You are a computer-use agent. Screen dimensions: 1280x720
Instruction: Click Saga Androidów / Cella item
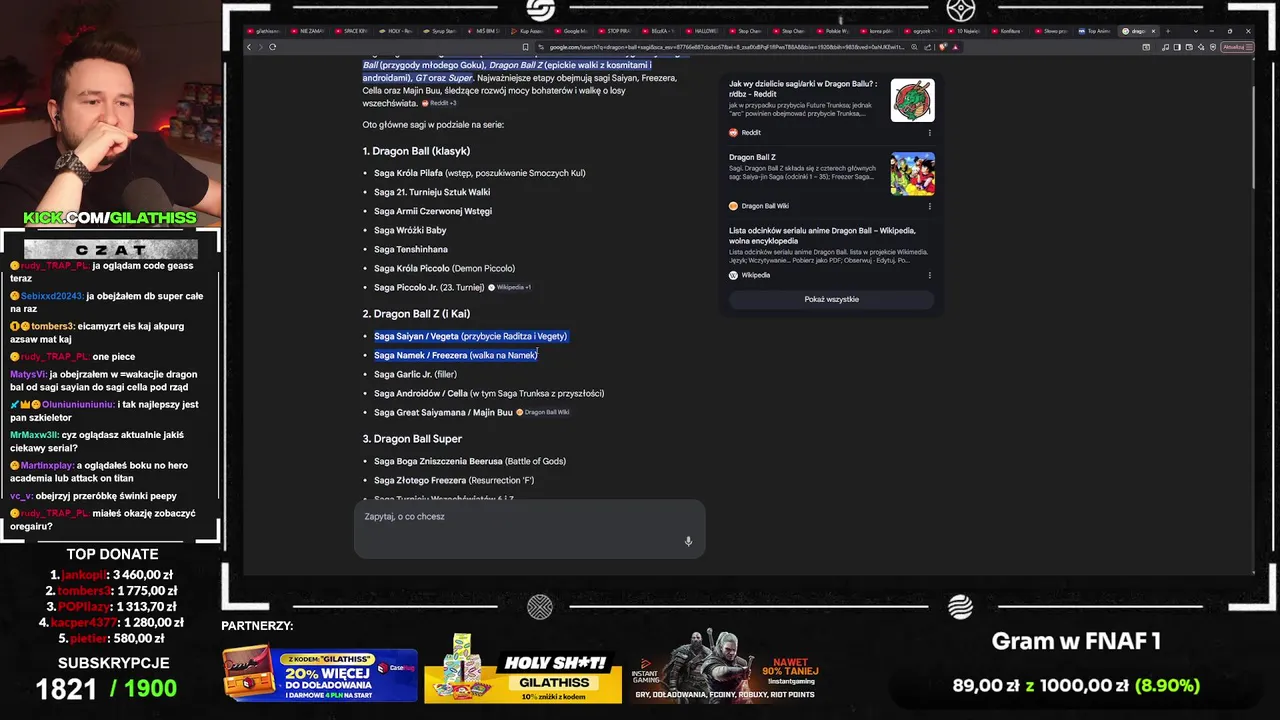(489, 393)
